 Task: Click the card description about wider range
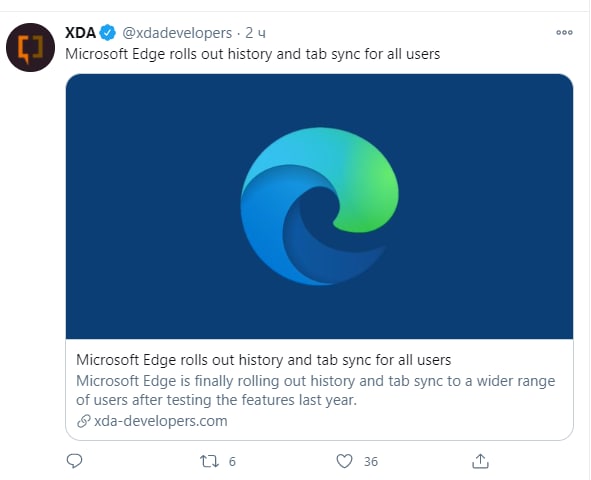(315, 390)
